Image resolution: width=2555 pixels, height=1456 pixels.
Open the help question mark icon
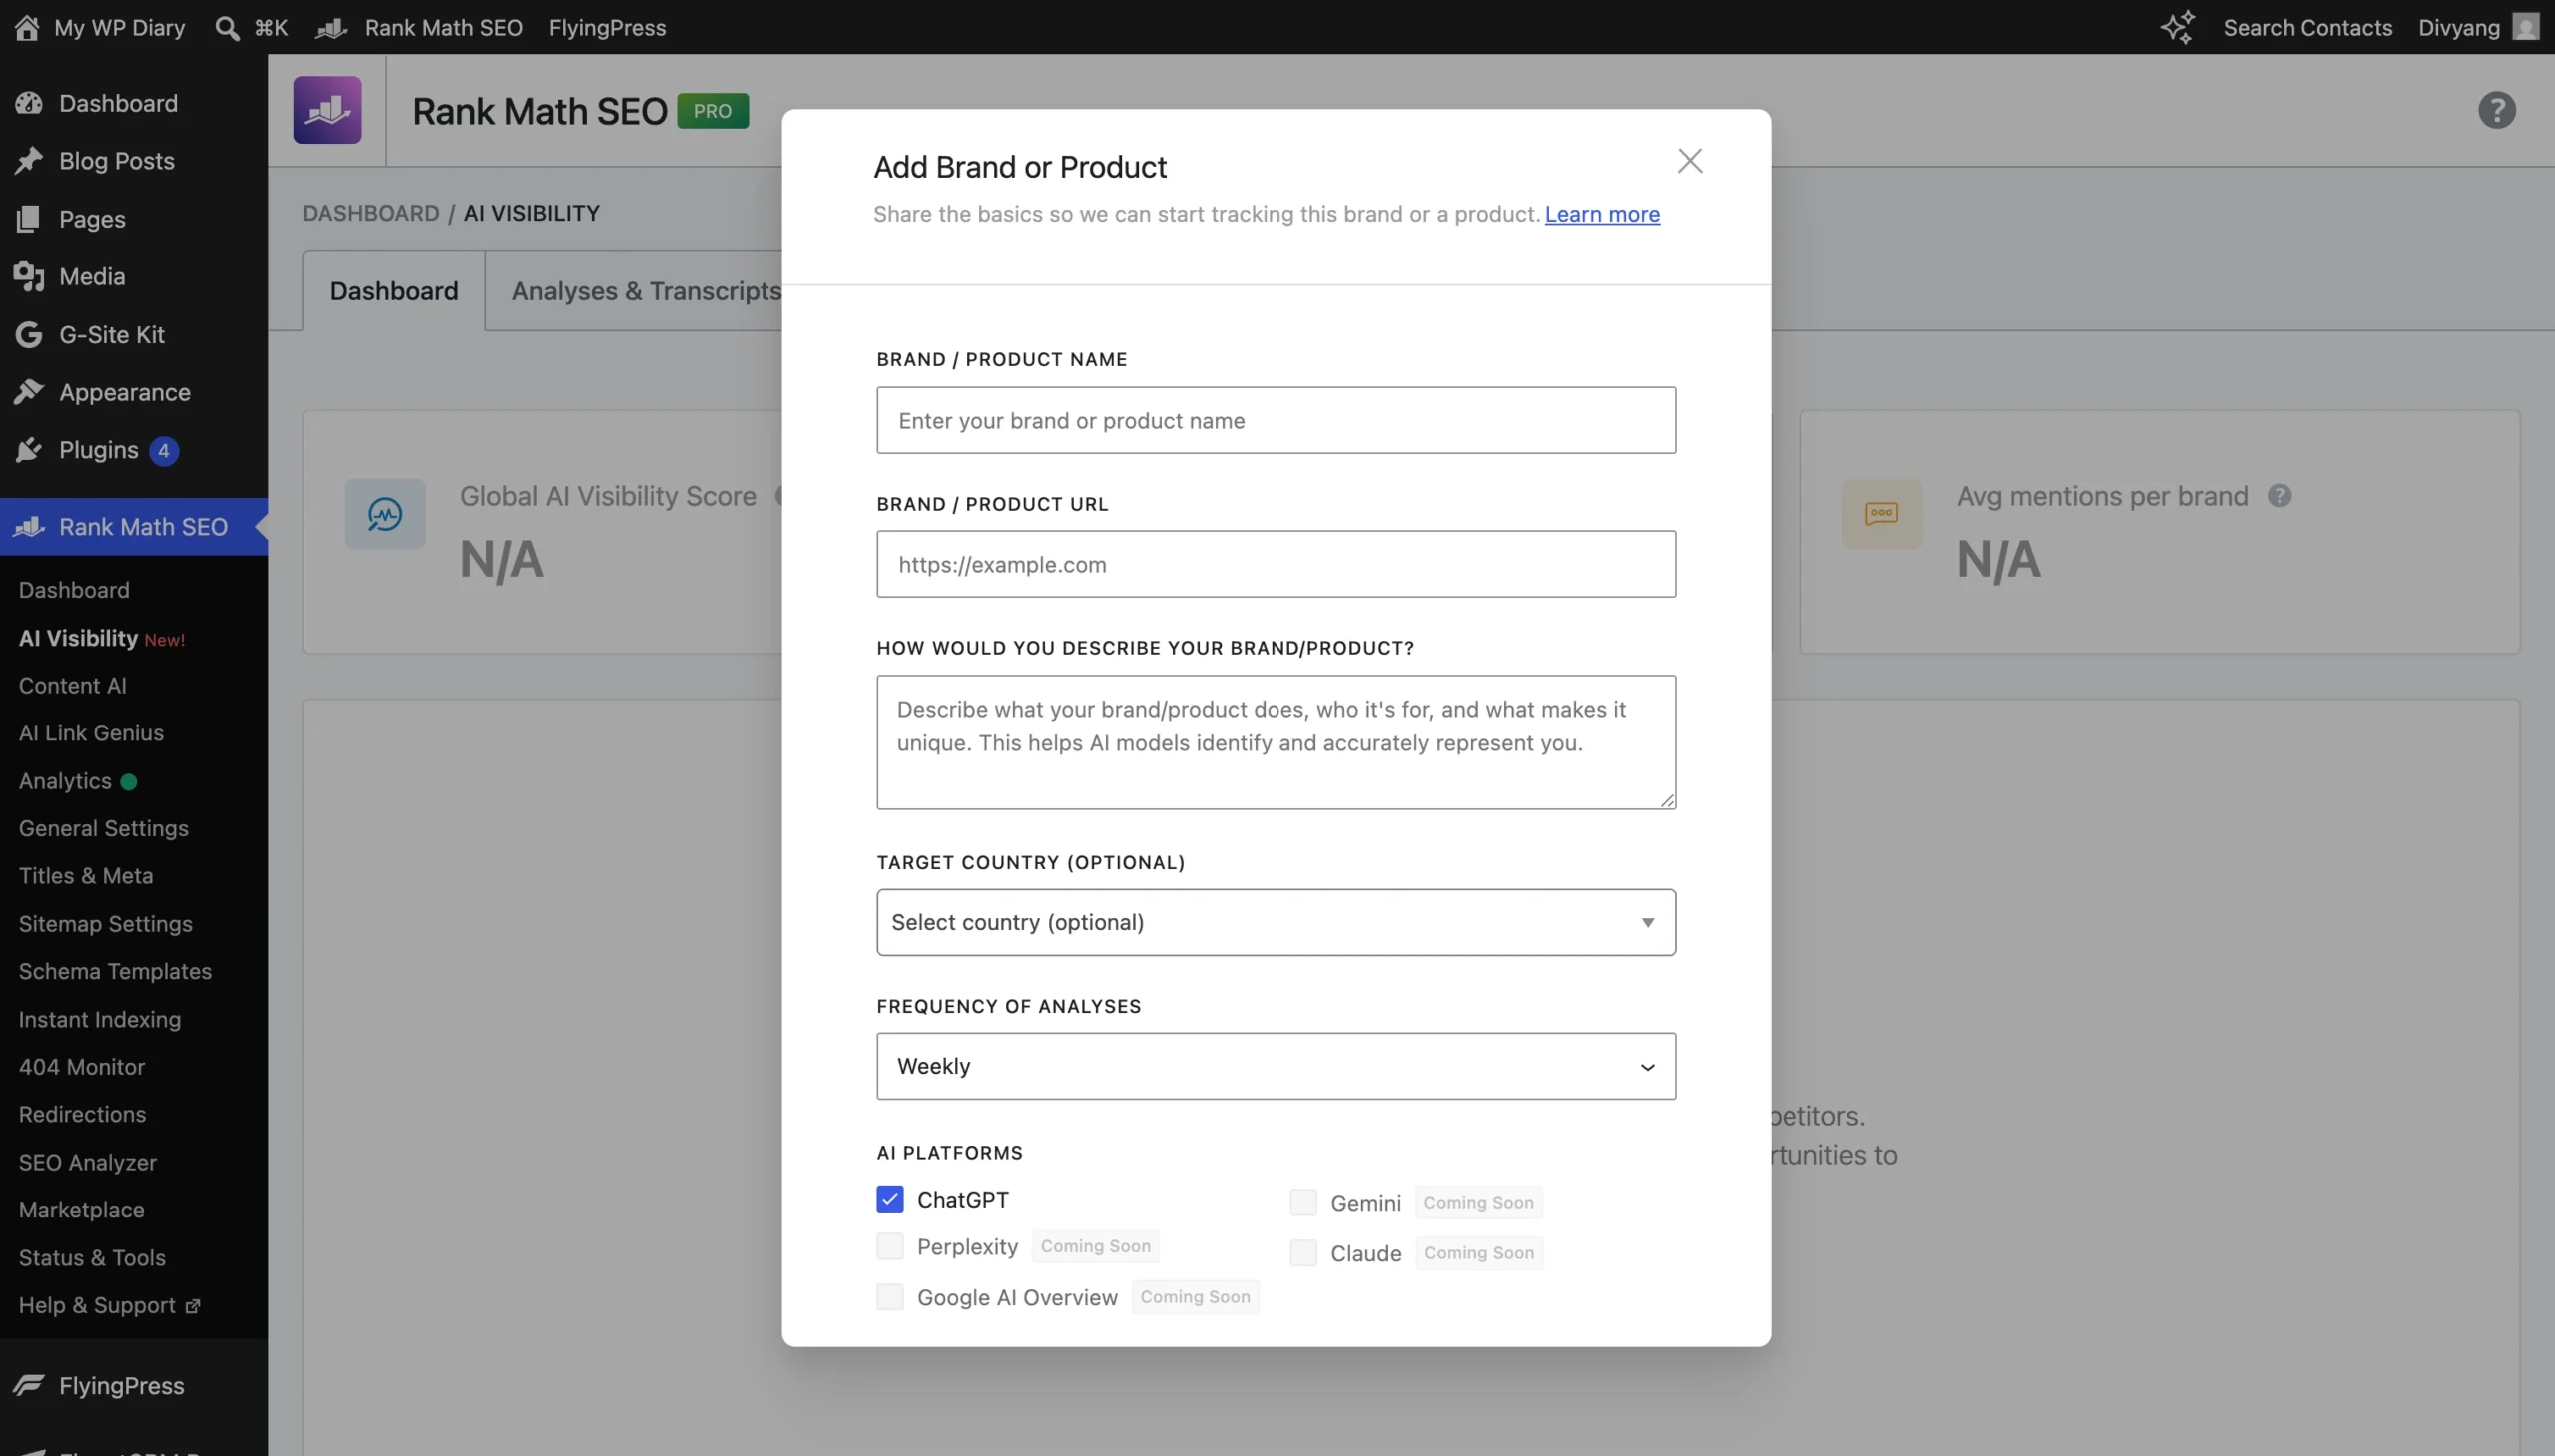click(2496, 110)
